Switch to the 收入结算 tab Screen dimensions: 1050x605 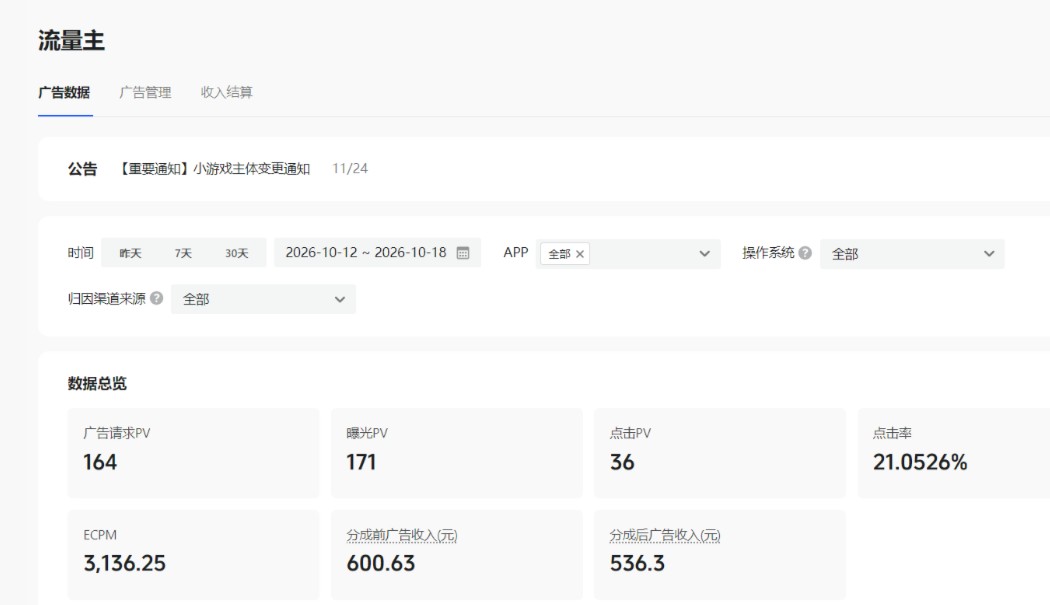tap(226, 92)
